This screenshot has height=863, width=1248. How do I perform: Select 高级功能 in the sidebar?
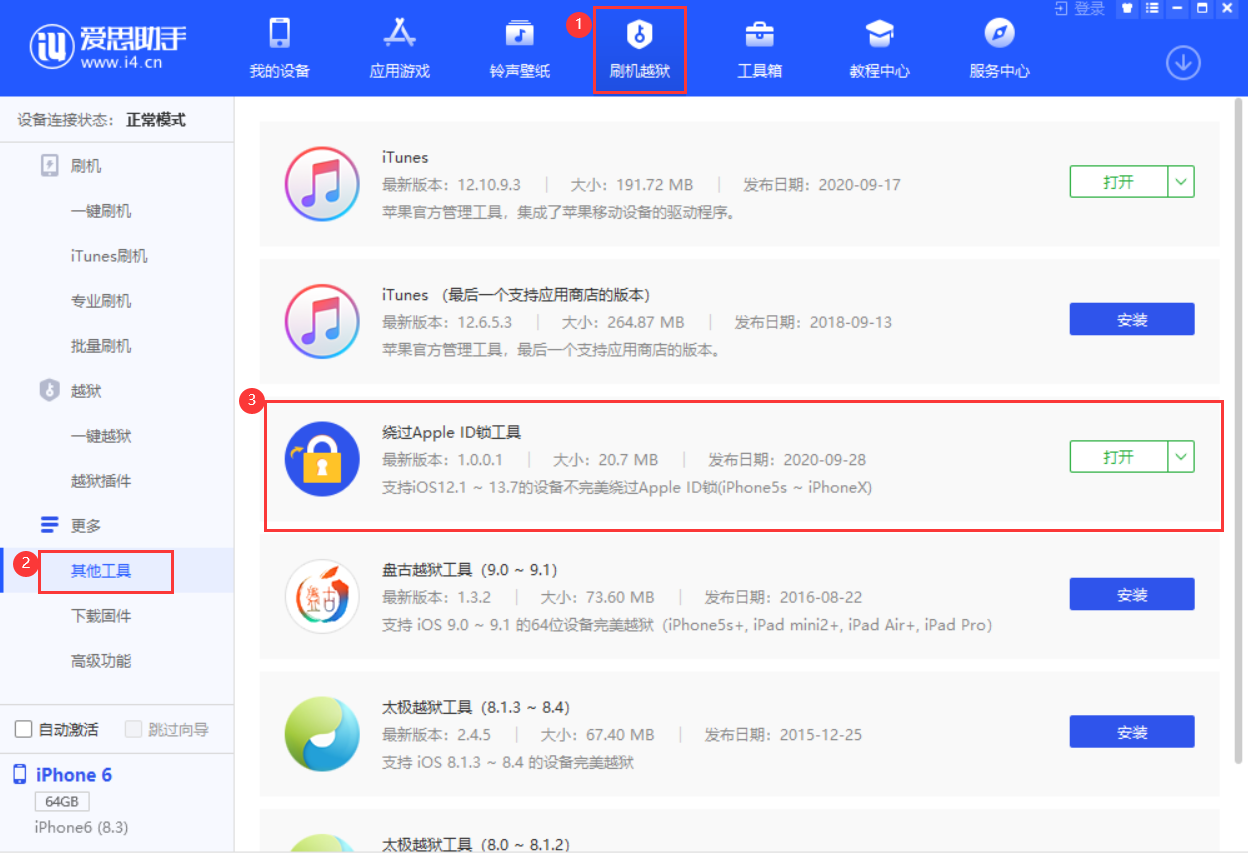(x=100, y=661)
